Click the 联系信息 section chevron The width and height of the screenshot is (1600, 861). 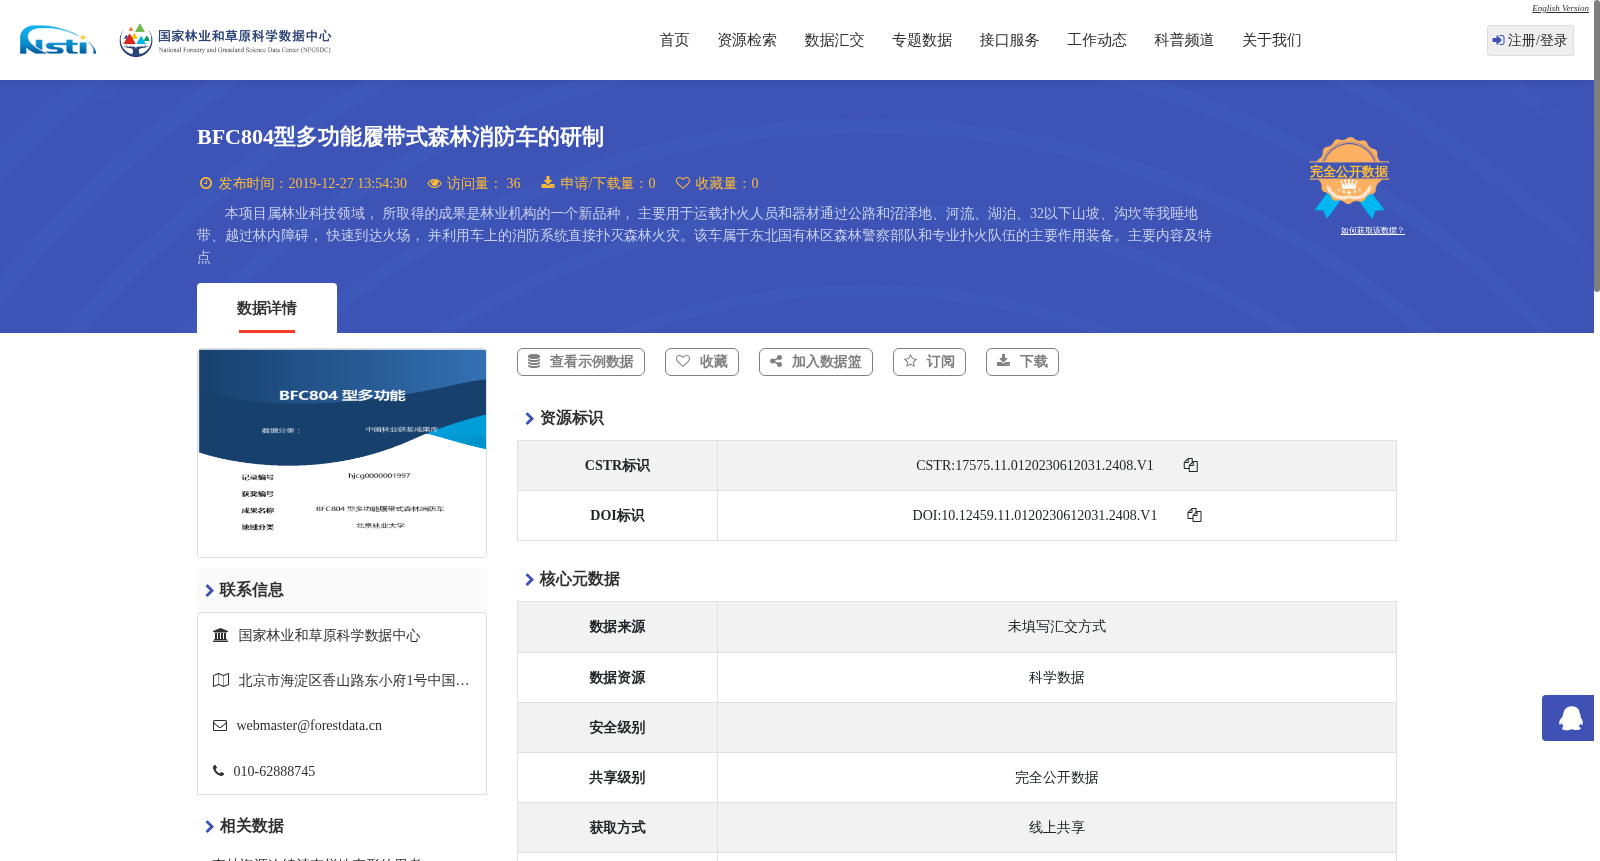pyautogui.click(x=209, y=590)
